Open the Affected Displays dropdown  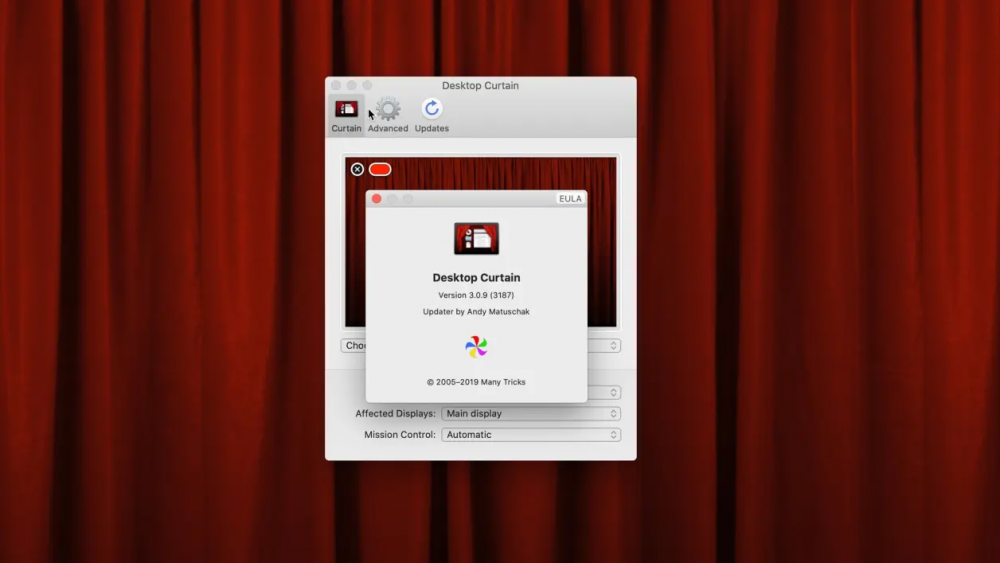(x=531, y=414)
